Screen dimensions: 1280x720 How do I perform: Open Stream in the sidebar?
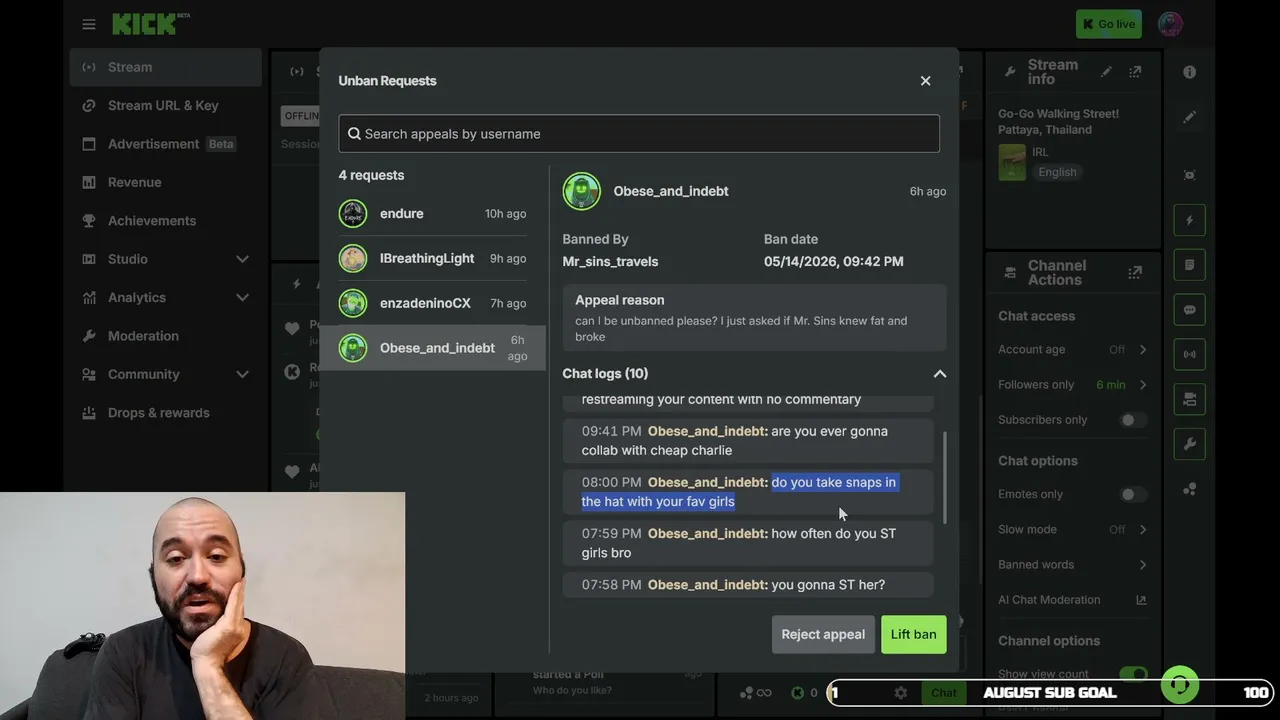(166, 67)
